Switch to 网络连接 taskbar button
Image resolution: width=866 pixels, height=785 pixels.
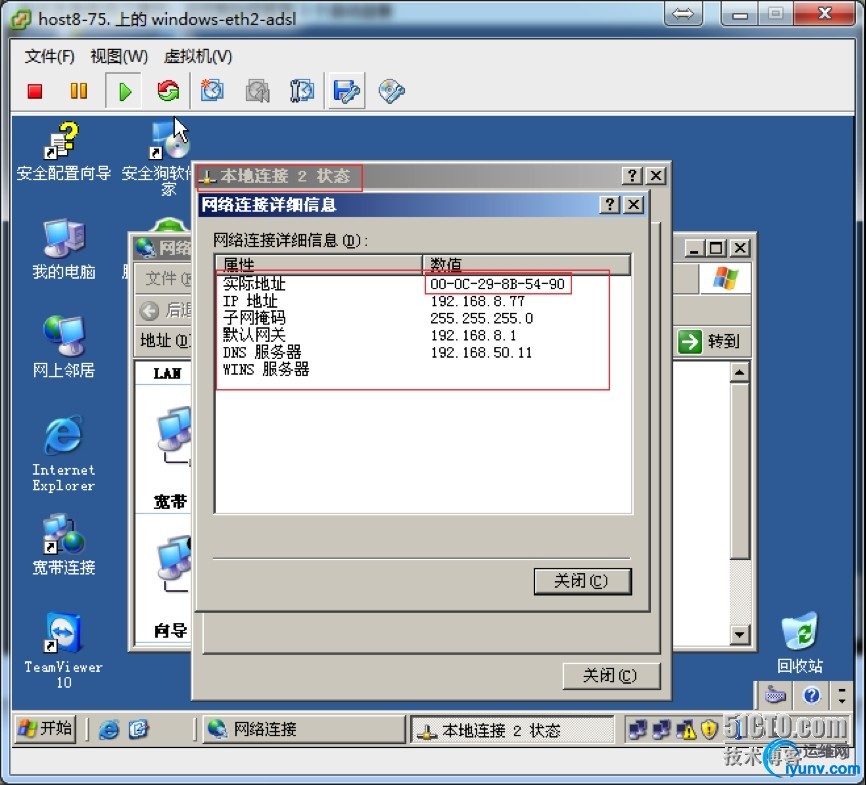pyautogui.click(x=304, y=730)
